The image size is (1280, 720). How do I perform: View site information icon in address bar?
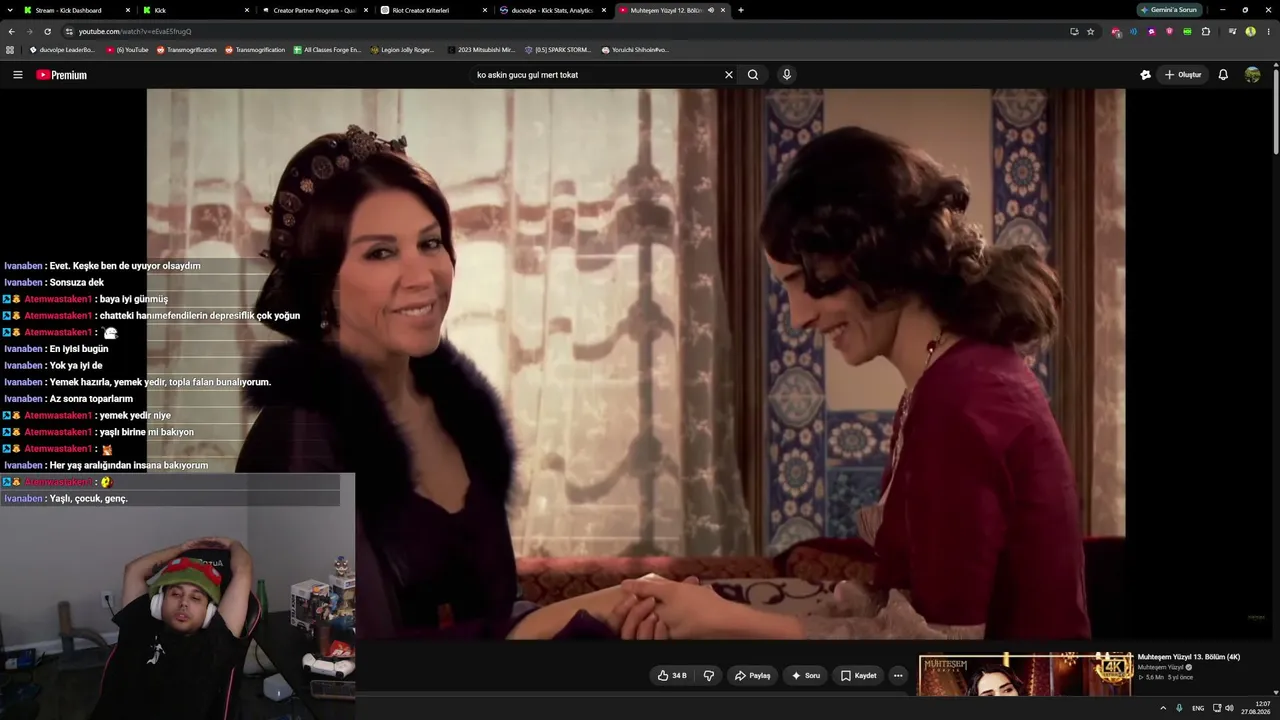[68, 31]
